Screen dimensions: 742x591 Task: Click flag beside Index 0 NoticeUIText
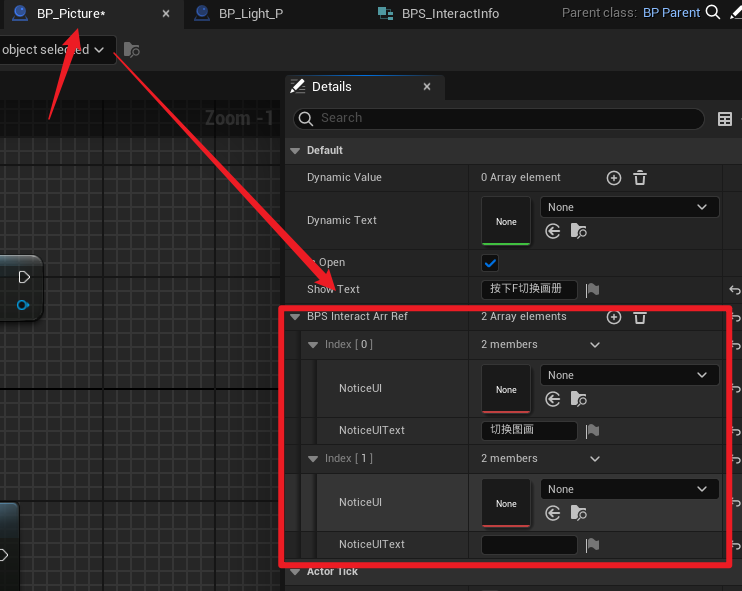pyautogui.click(x=592, y=431)
